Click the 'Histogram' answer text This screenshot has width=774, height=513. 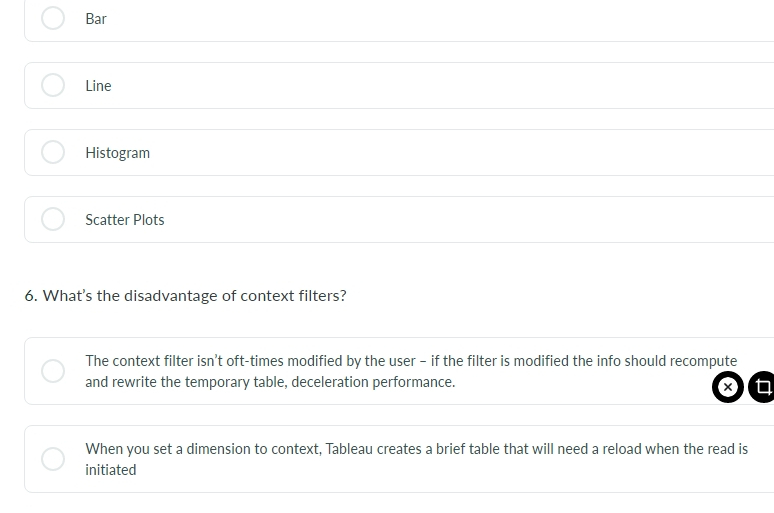pyautogui.click(x=117, y=153)
